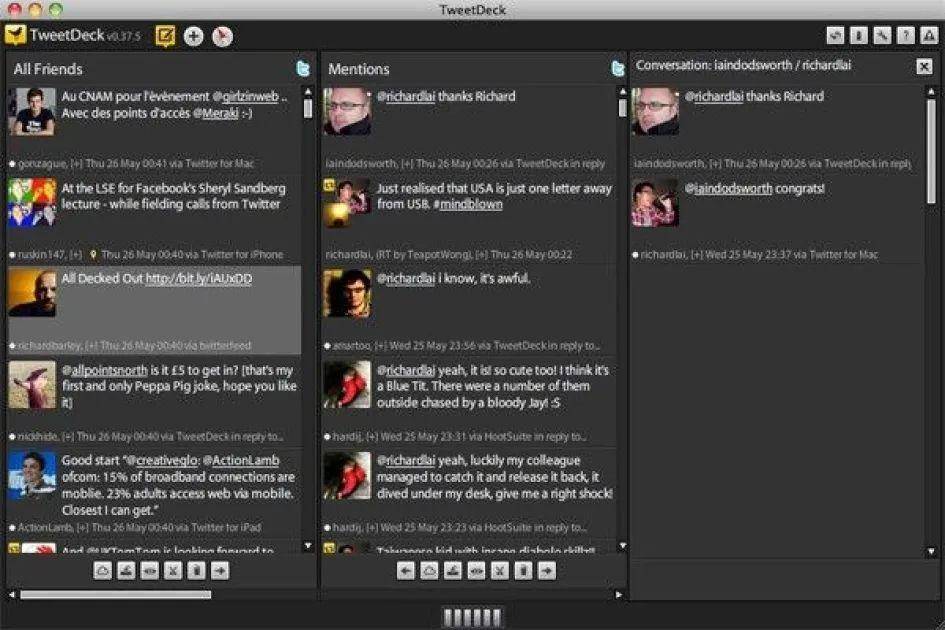
Task: Click the top-right icon next to refresh
Action: (x=859, y=36)
